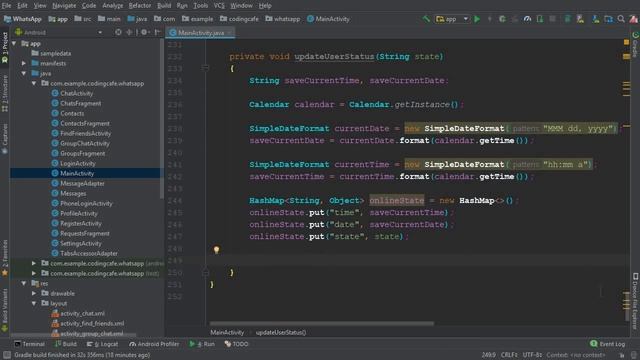The width and height of the screenshot is (640, 360).
Task: Click the yellow lightbulb intention icon
Action: point(216,250)
